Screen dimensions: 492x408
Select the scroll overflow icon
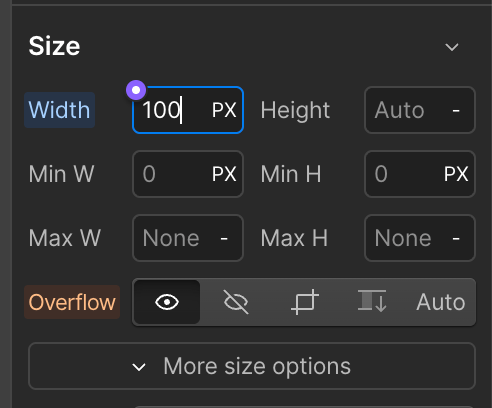coord(372,301)
